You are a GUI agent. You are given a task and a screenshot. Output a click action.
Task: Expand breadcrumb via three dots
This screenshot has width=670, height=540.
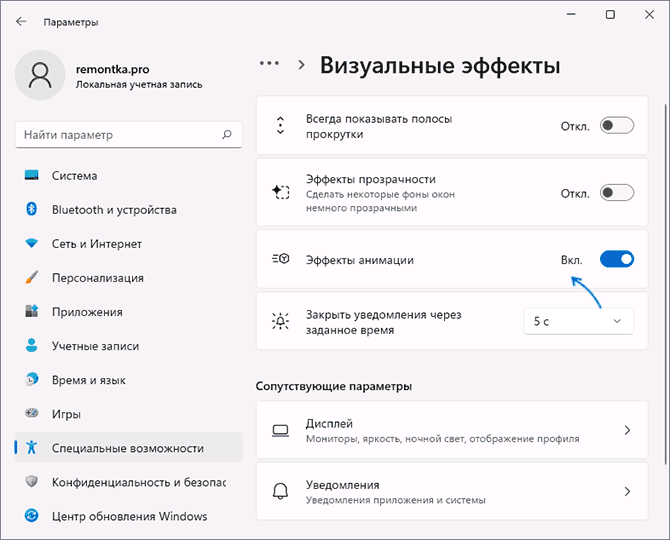click(x=270, y=64)
